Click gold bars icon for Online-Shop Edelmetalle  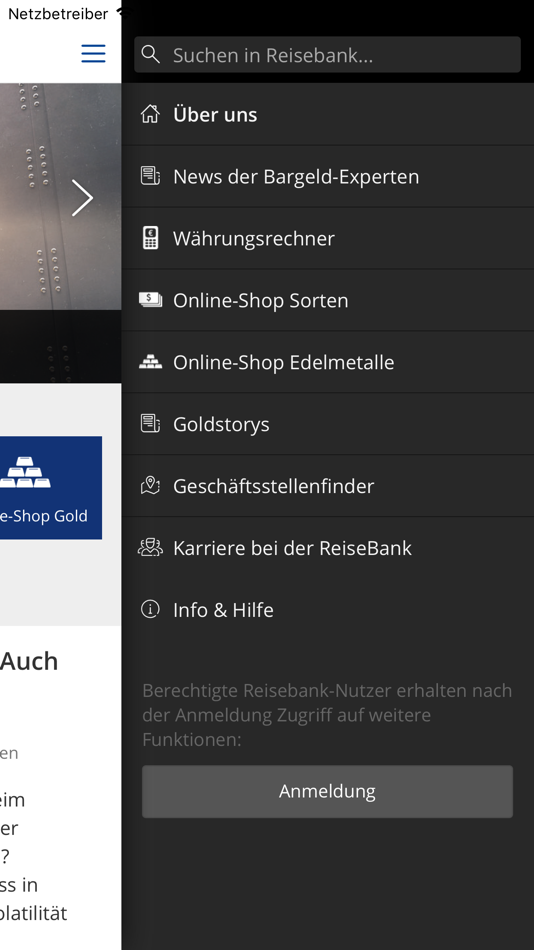(x=150, y=362)
